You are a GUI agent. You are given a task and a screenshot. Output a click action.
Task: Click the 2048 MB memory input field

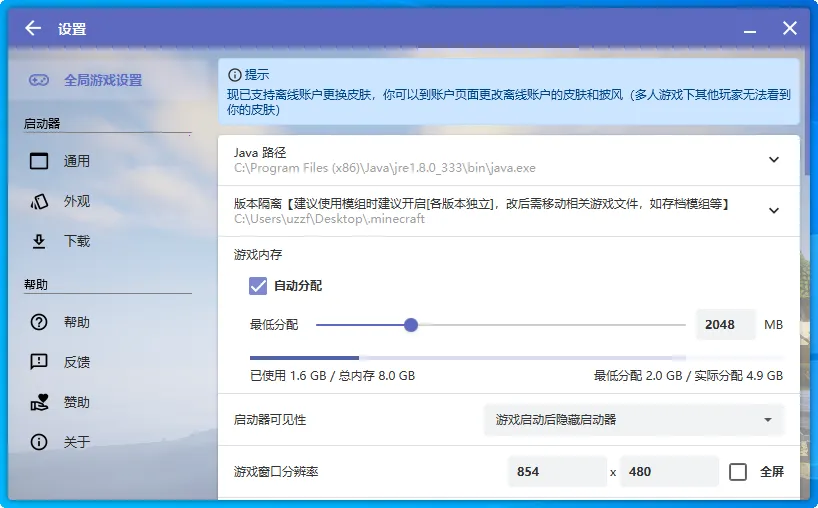[x=725, y=325]
